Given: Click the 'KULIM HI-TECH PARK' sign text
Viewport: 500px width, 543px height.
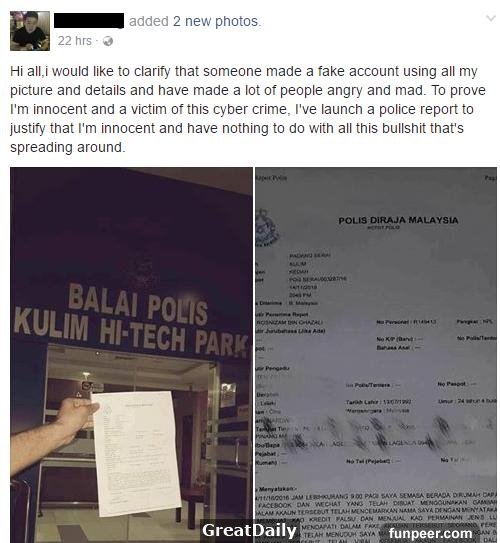Looking at the screenshot, I should pos(131,332).
